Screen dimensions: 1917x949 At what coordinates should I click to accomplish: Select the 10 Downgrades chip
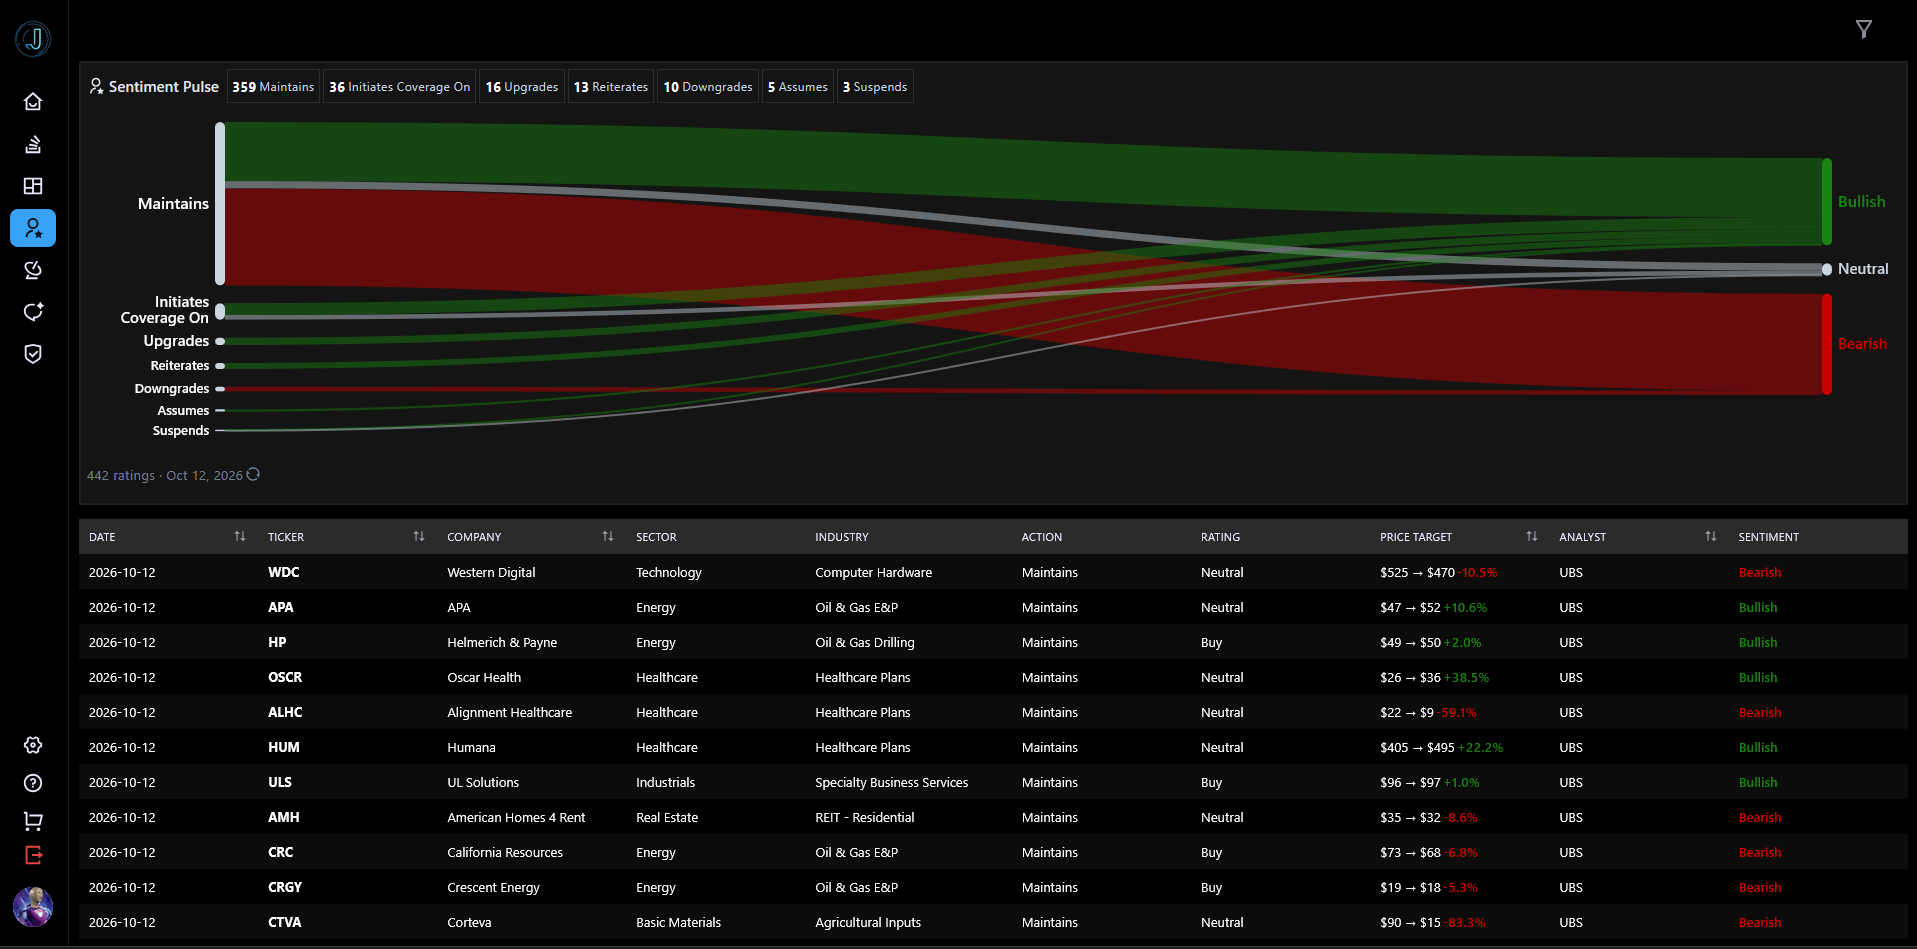pyautogui.click(x=708, y=87)
